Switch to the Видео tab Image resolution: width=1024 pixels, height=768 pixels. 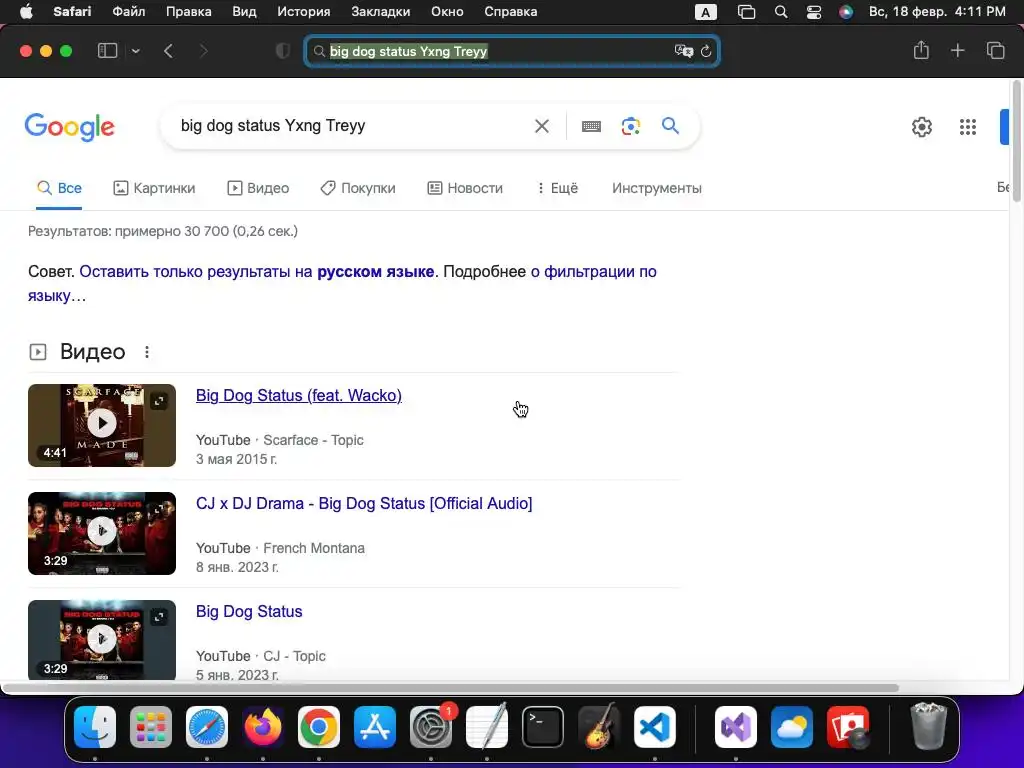(x=258, y=188)
